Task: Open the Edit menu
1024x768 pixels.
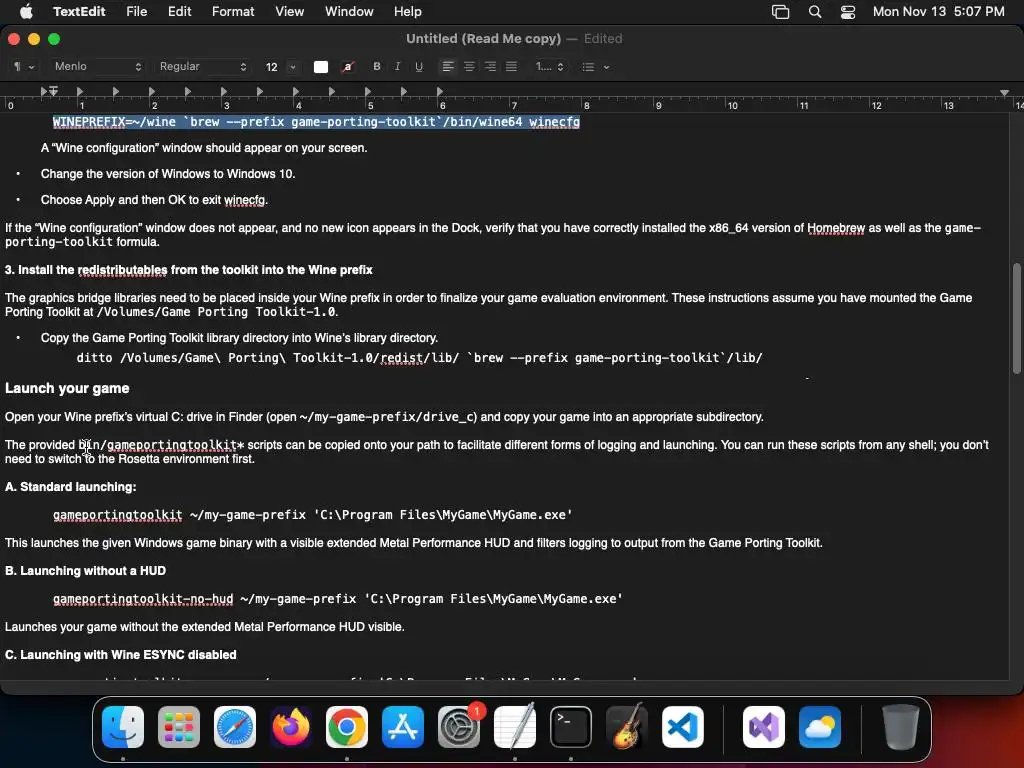Action: [180, 11]
